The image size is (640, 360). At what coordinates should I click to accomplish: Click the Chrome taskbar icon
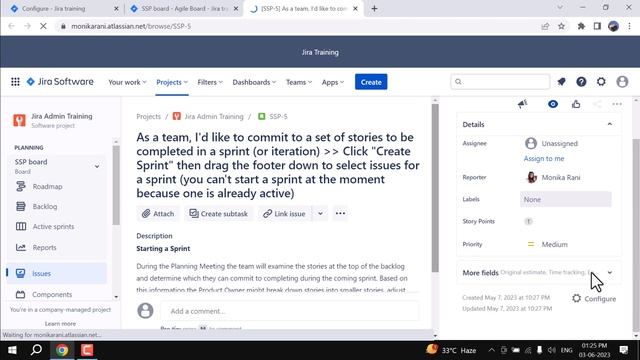[x=62, y=350]
